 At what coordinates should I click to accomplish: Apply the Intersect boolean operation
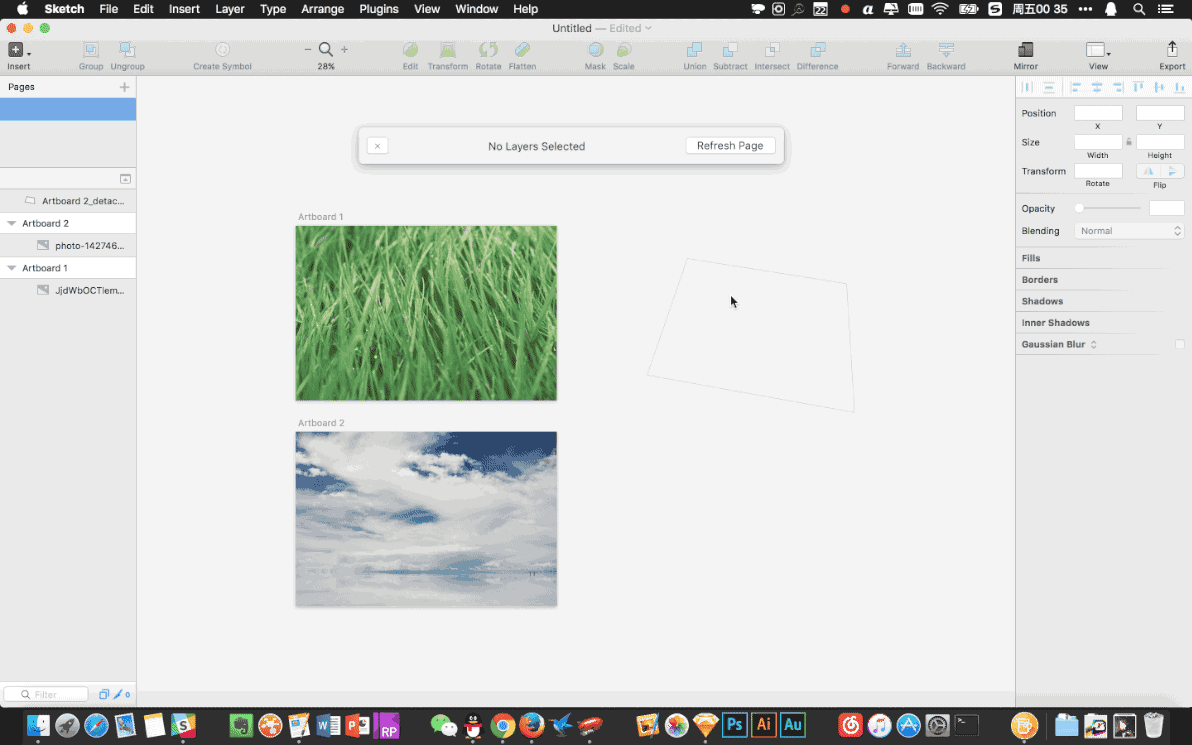pyautogui.click(x=772, y=50)
